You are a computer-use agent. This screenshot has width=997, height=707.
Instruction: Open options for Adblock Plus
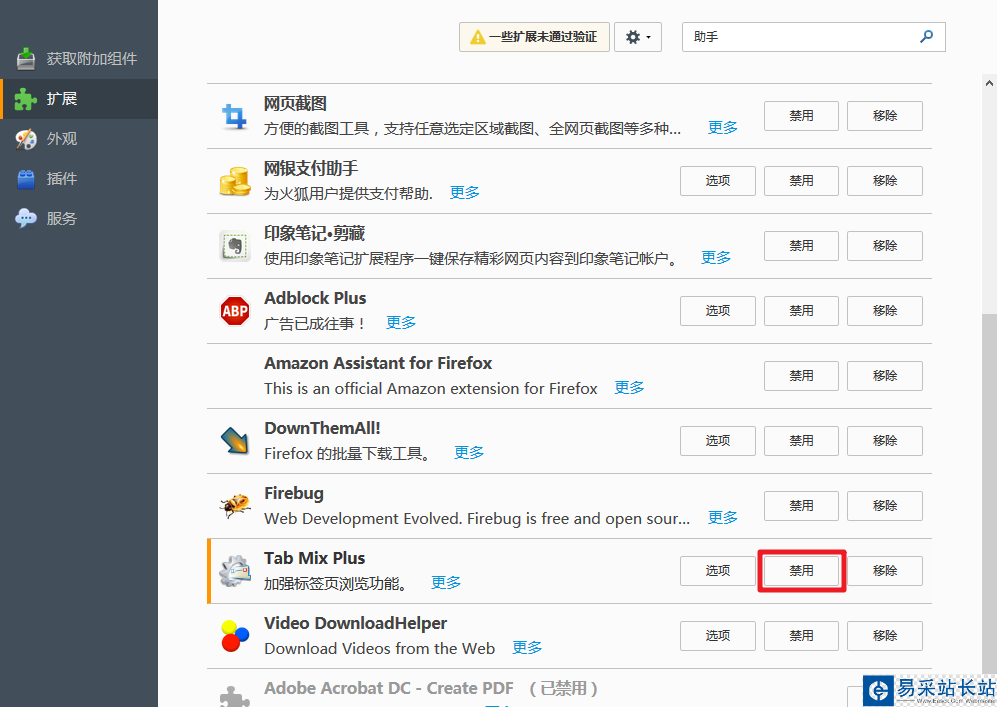717,310
